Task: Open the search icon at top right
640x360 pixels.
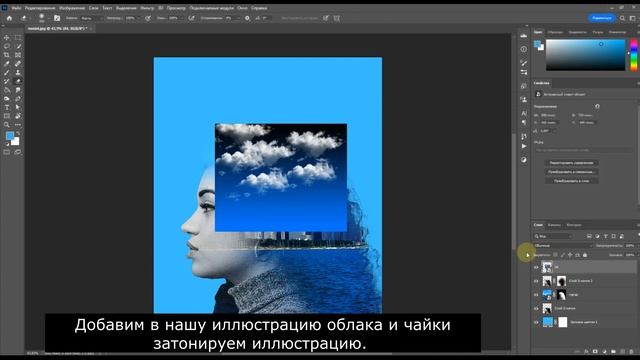Action: tap(622, 18)
